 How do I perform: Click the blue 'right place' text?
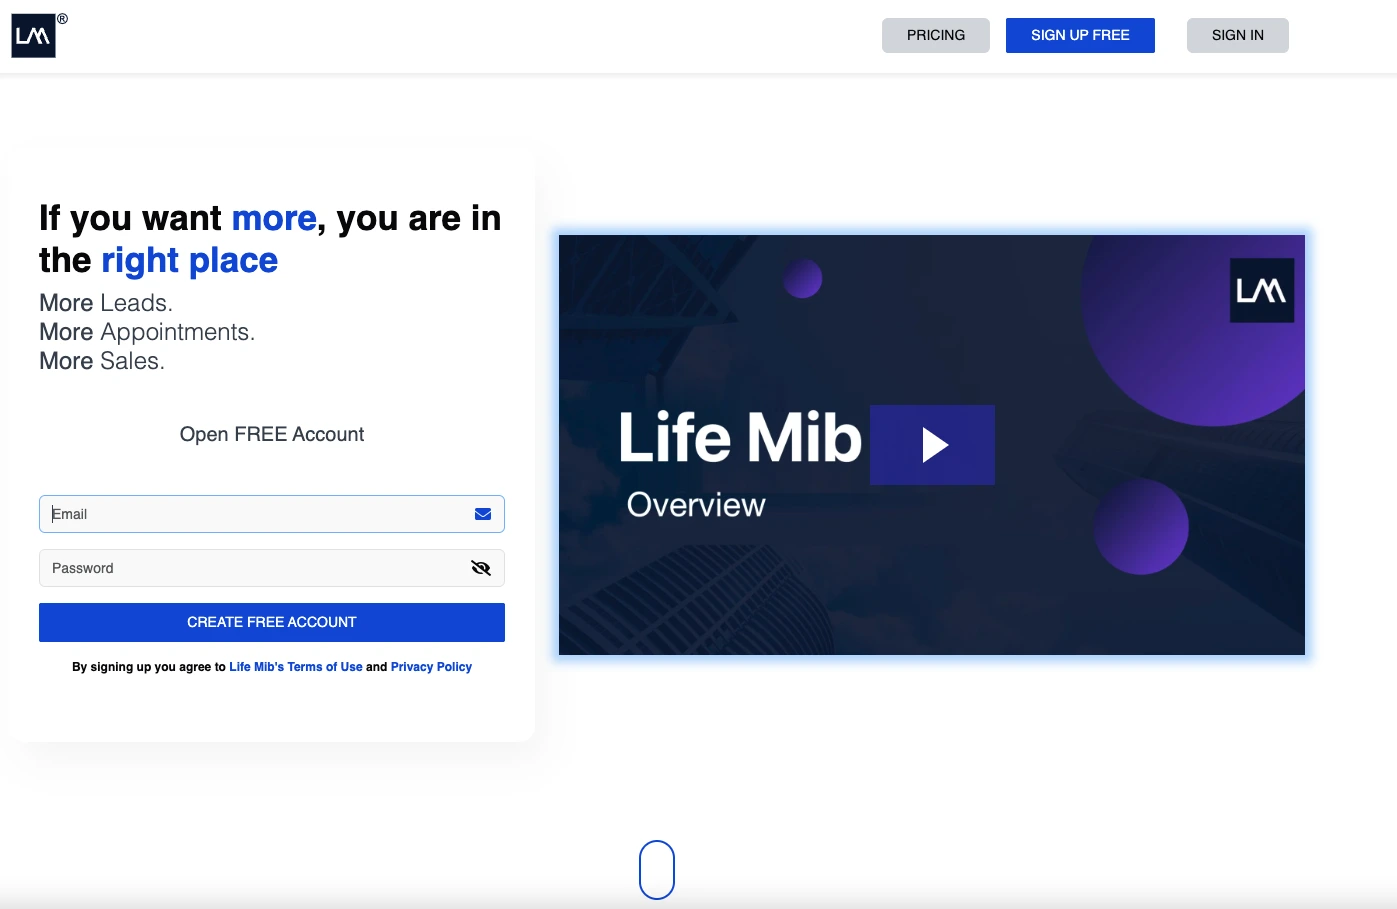(189, 260)
